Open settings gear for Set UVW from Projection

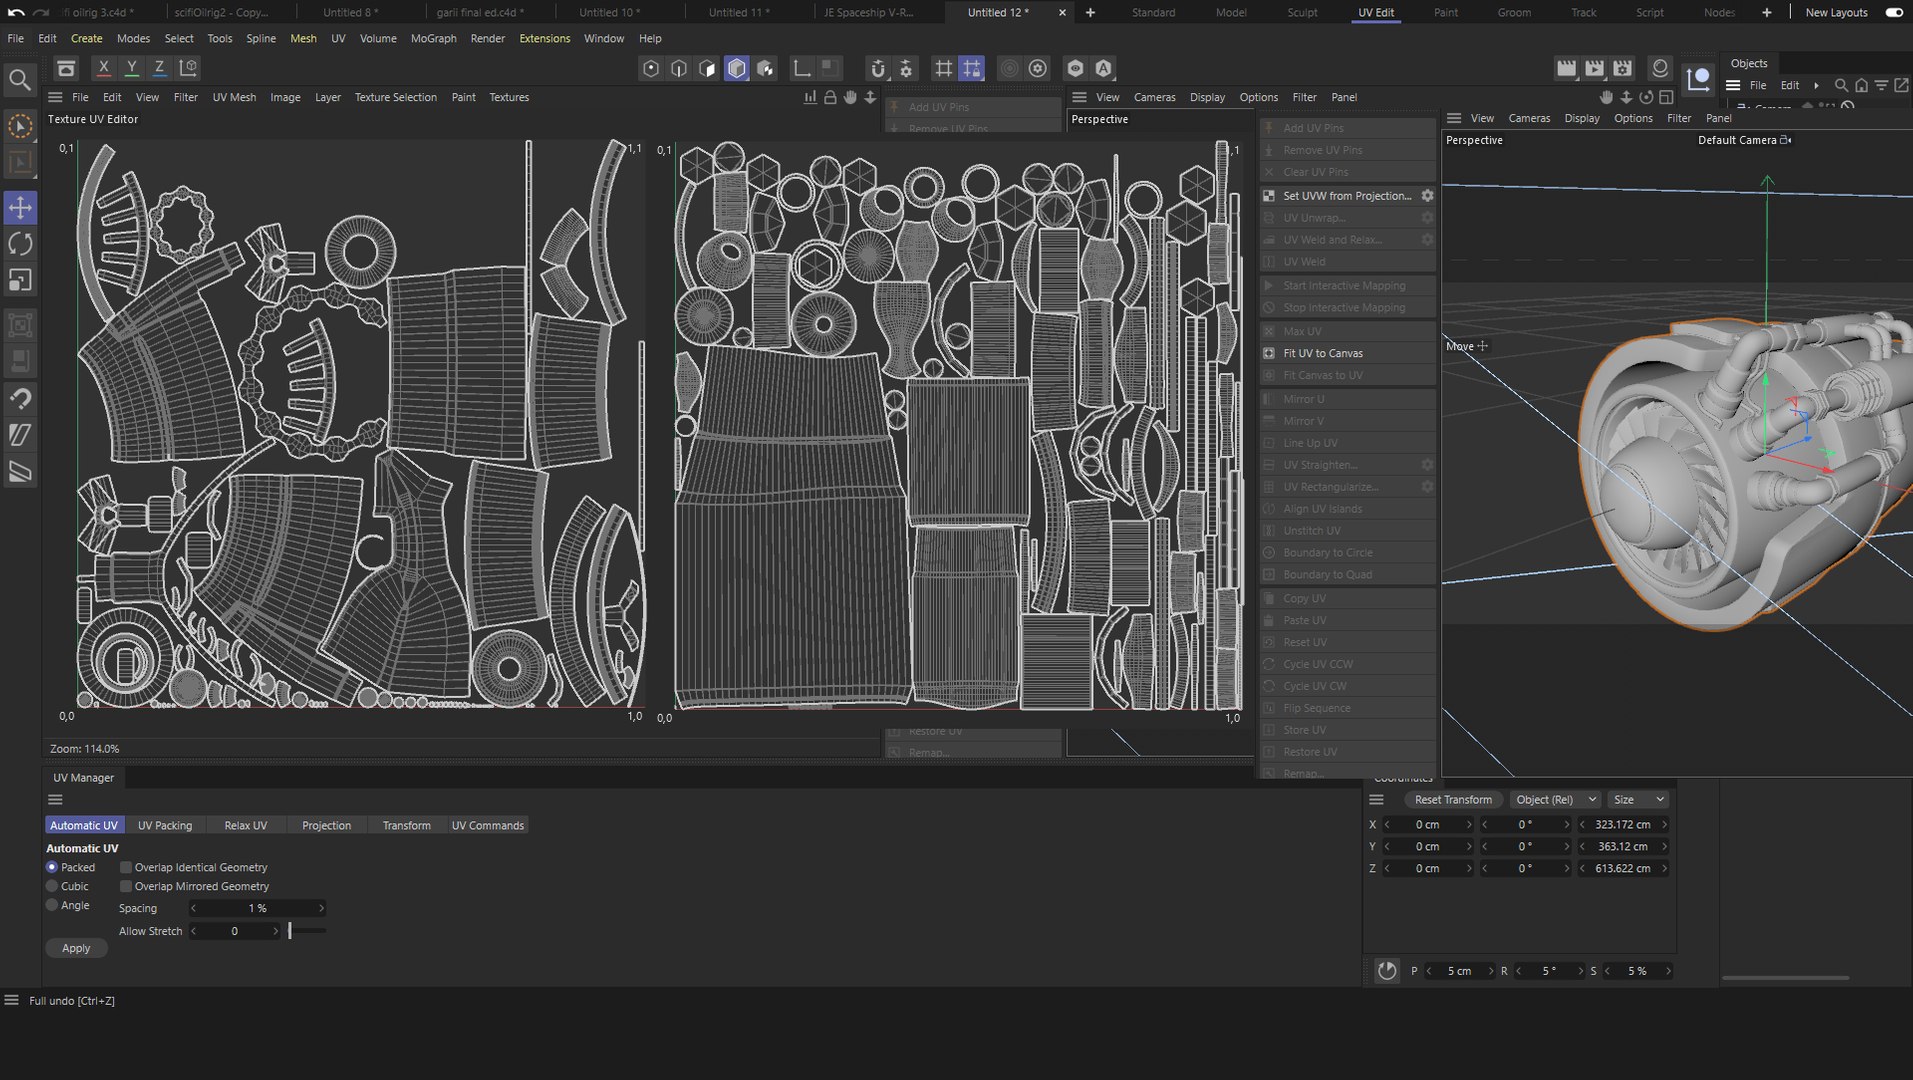1427,196
